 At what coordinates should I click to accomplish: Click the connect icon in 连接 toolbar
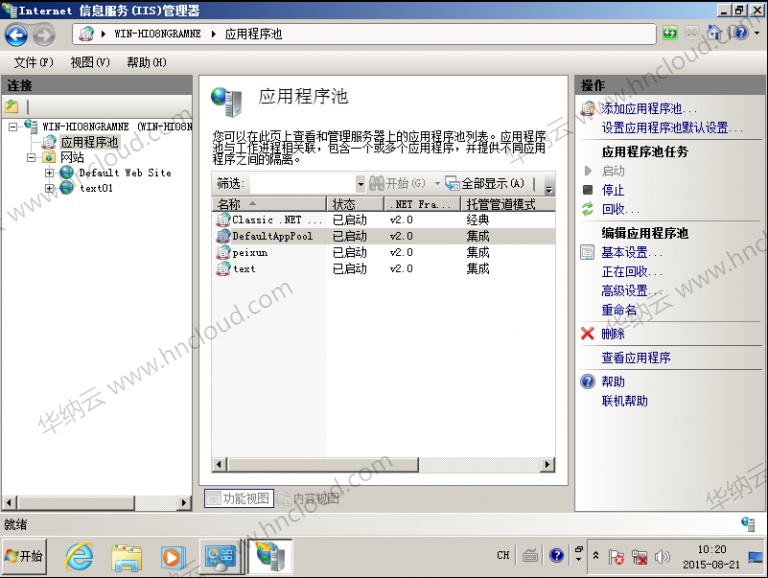point(12,106)
